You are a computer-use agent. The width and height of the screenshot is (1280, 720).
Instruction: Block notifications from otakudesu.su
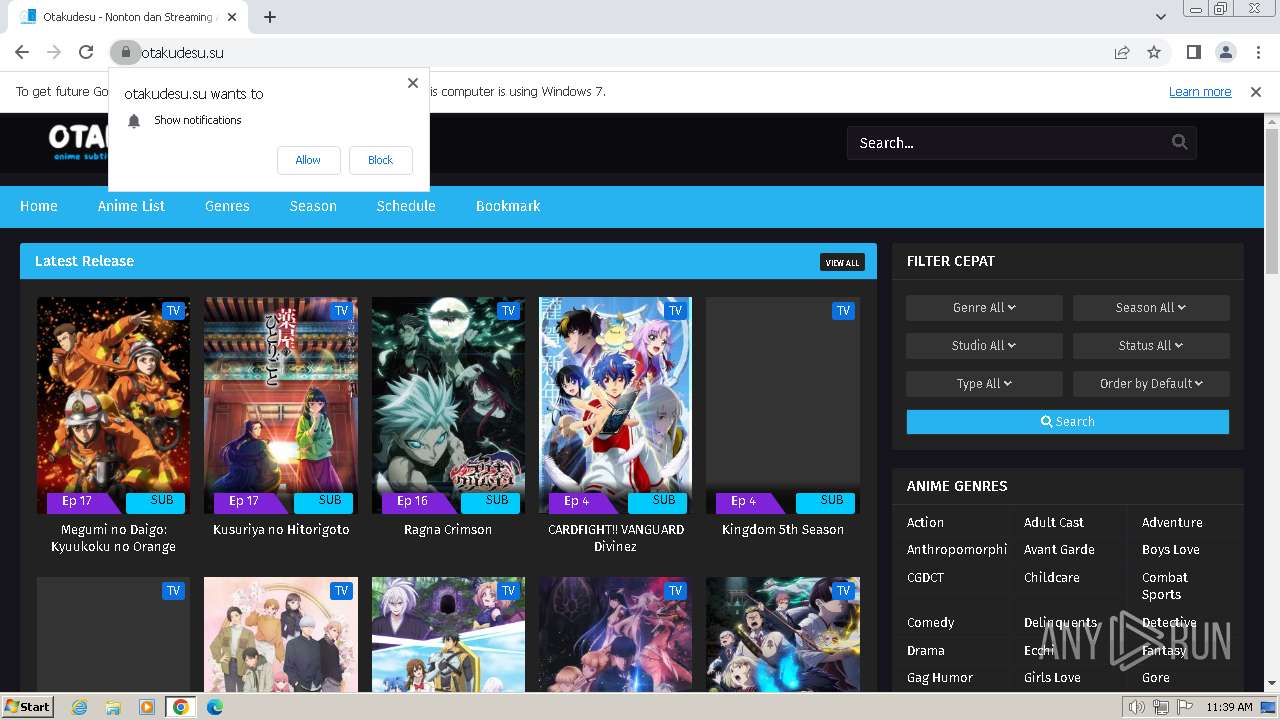pyautogui.click(x=380, y=160)
